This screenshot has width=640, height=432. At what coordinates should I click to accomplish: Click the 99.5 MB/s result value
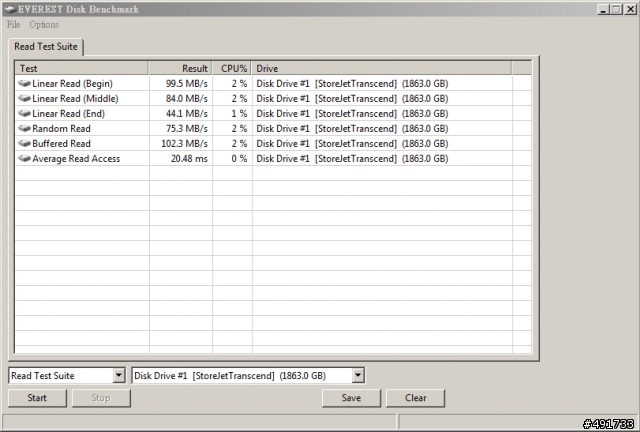point(187,83)
